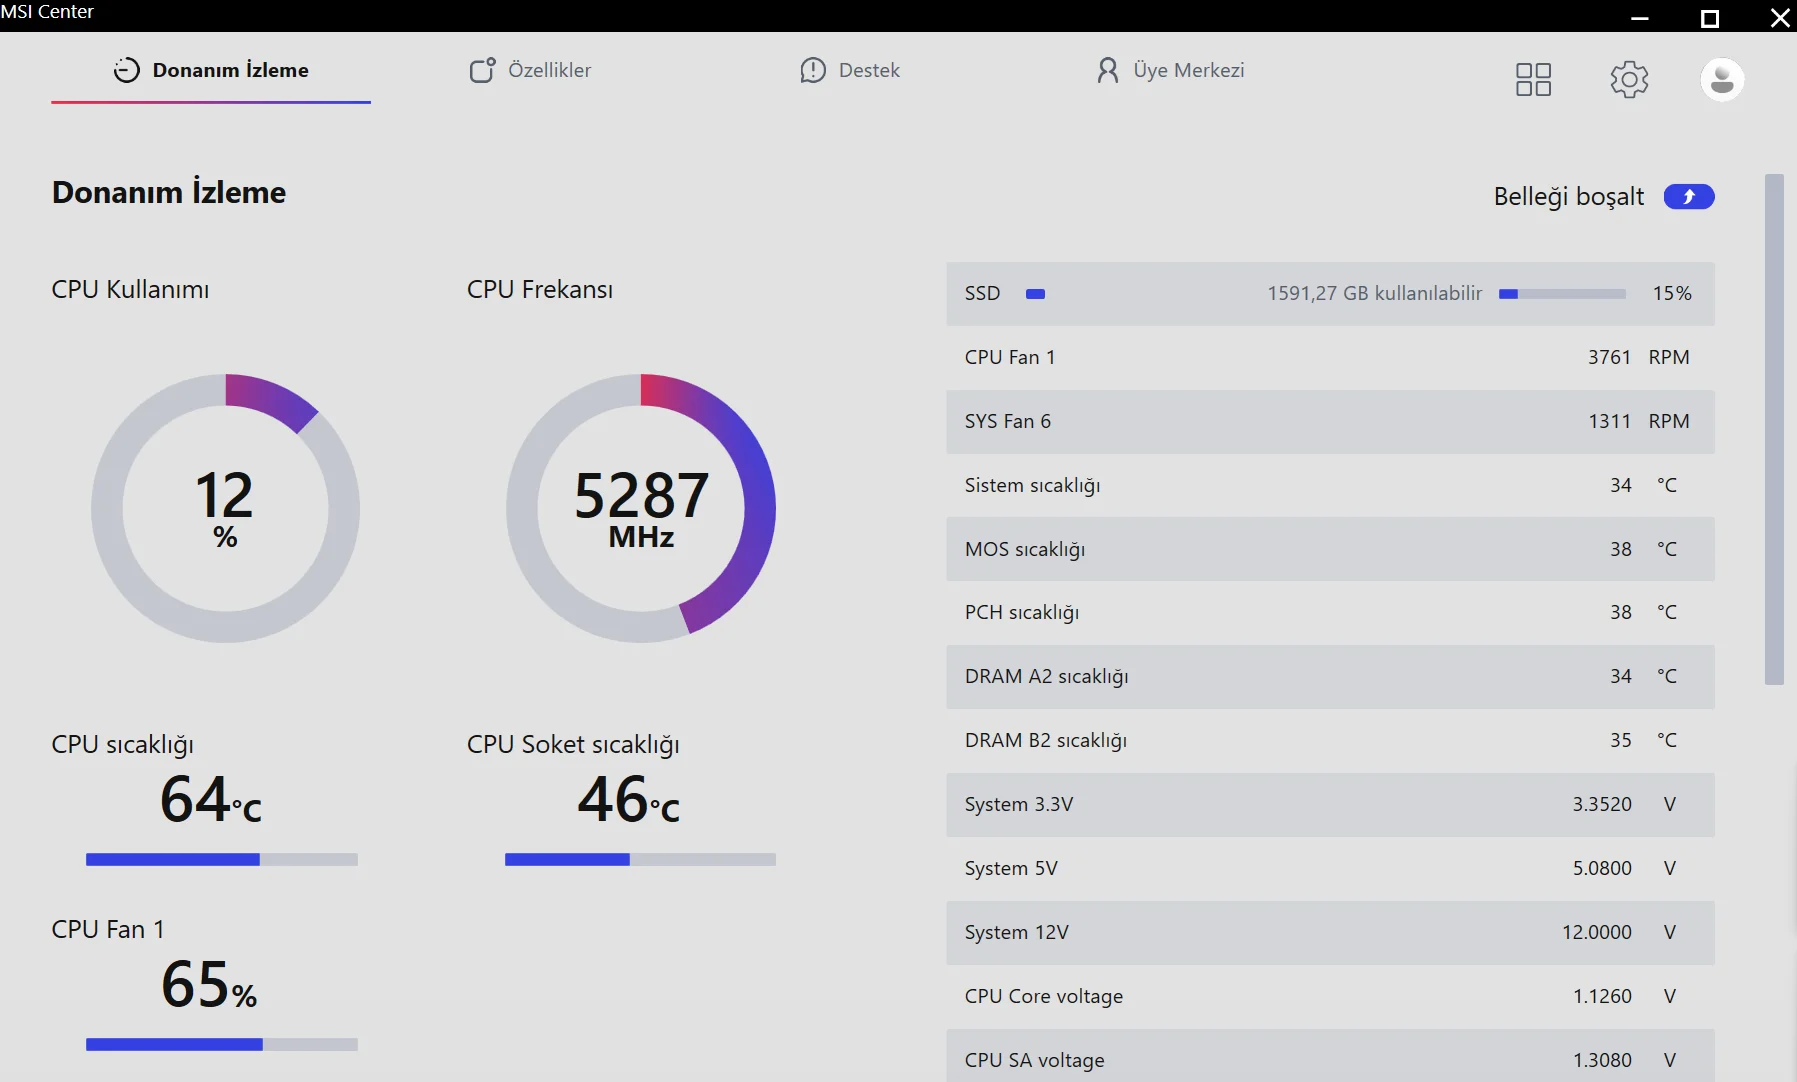Go to the Üye Merkezi tab
Viewport: 1797px width, 1082px height.
coord(1170,70)
